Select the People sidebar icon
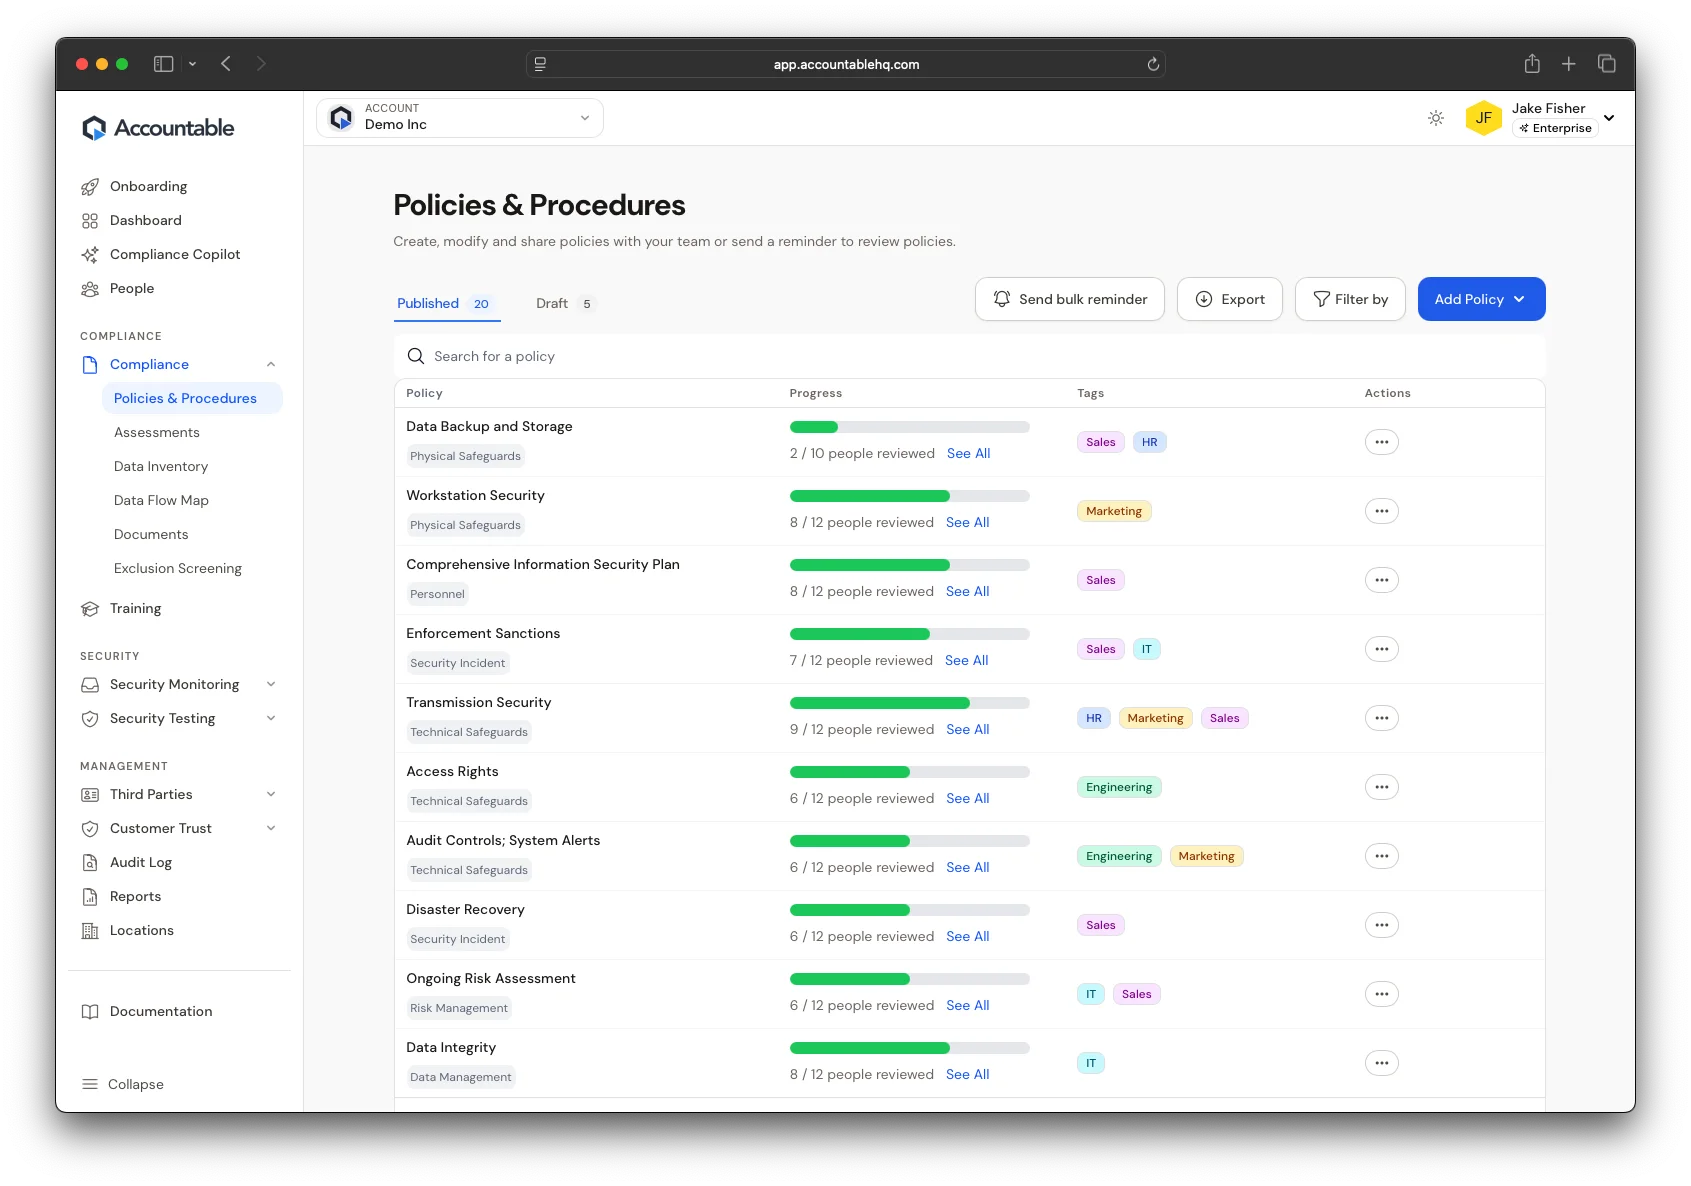Screen dimensions: 1691x1186 [90, 288]
